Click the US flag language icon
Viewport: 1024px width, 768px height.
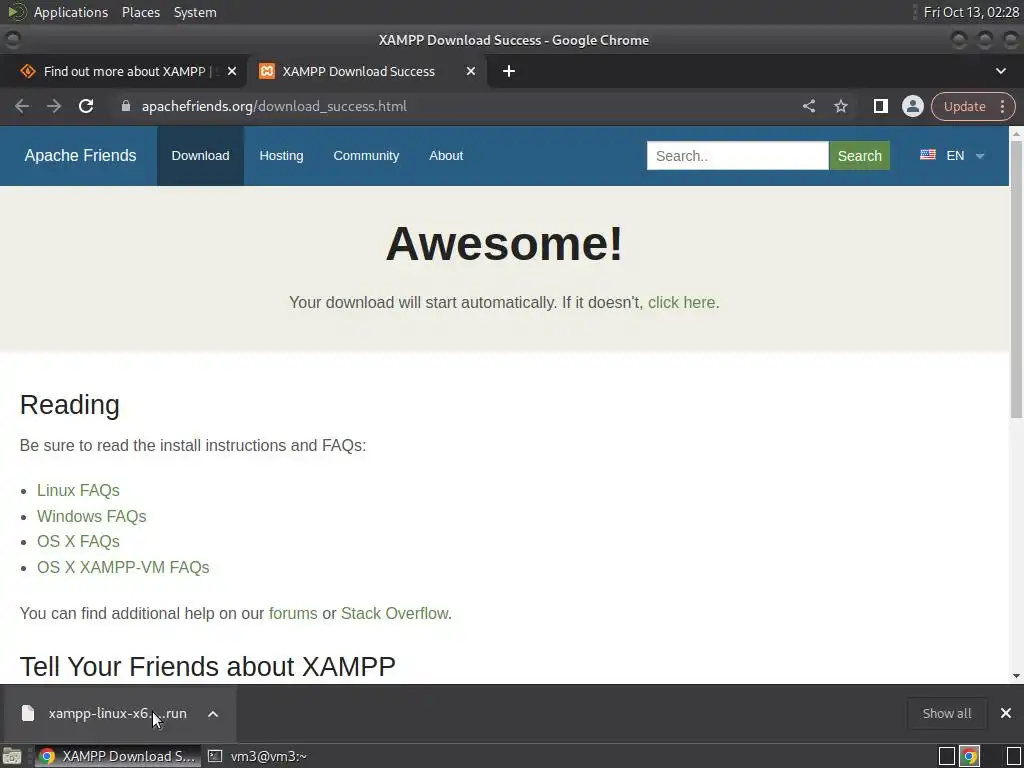pyautogui.click(x=927, y=155)
